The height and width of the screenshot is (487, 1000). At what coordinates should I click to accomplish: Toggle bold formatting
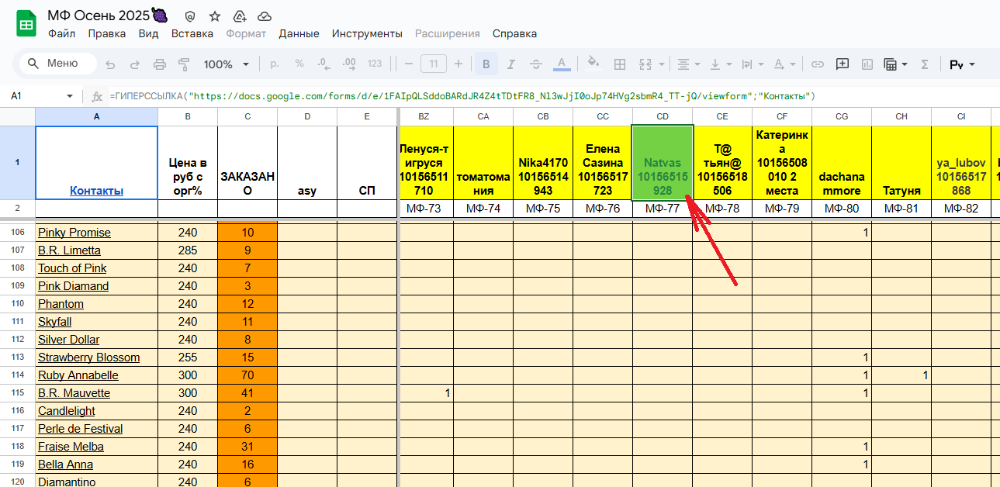pyautogui.click(x=486, y=64)
